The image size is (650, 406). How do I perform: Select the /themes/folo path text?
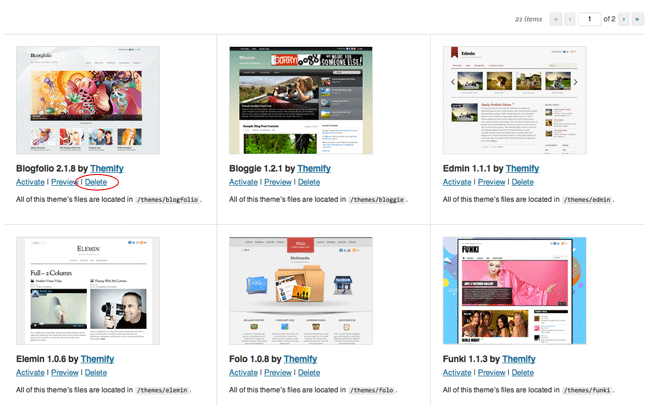point(371,390)
